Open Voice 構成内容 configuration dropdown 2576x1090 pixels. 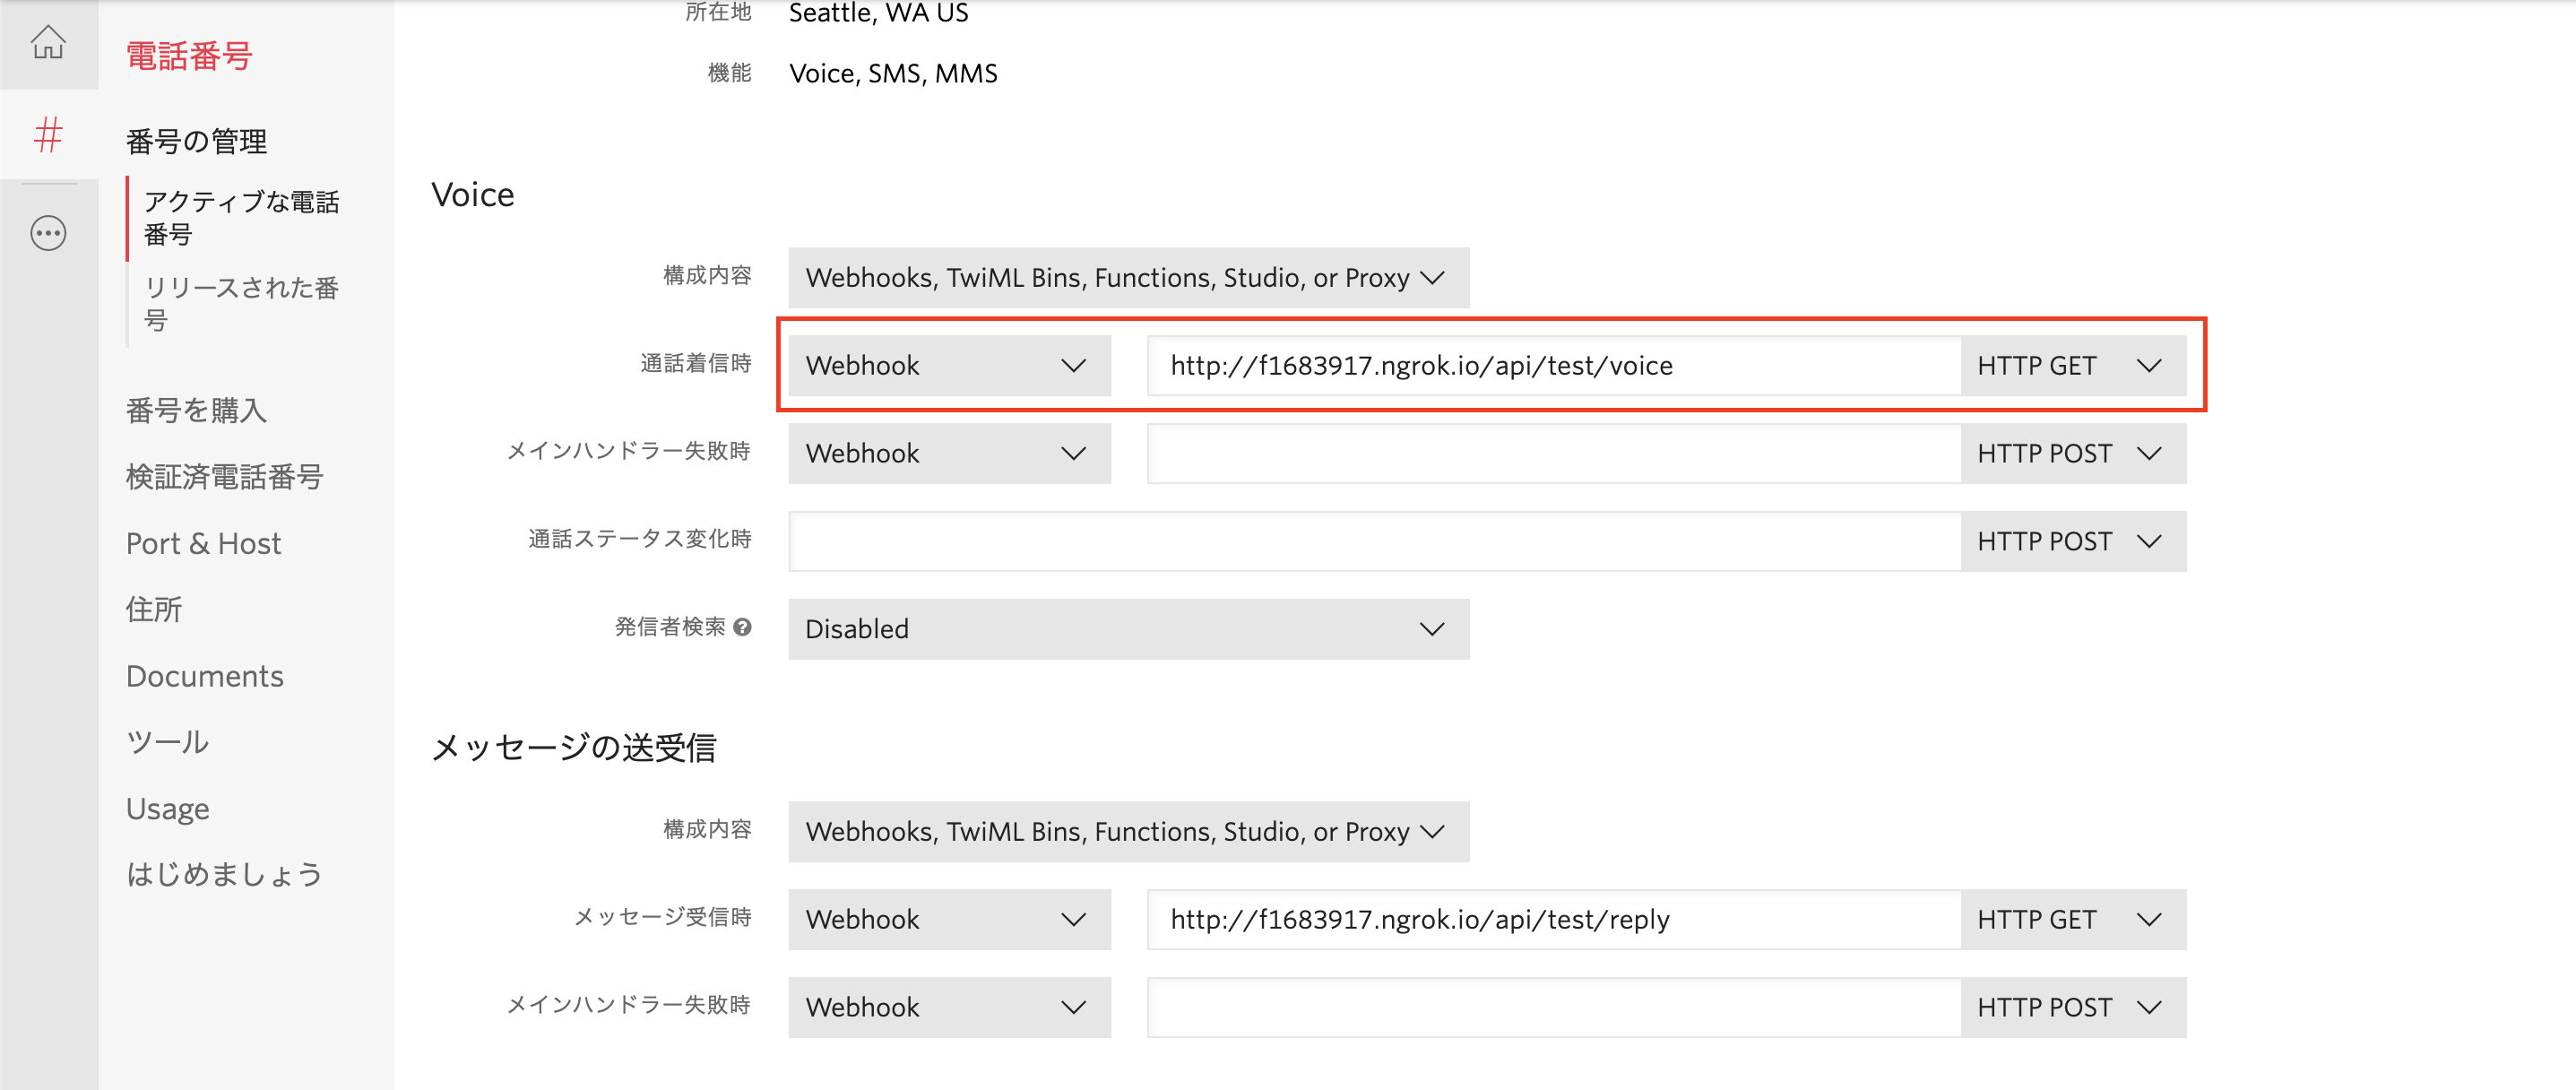1128,278
